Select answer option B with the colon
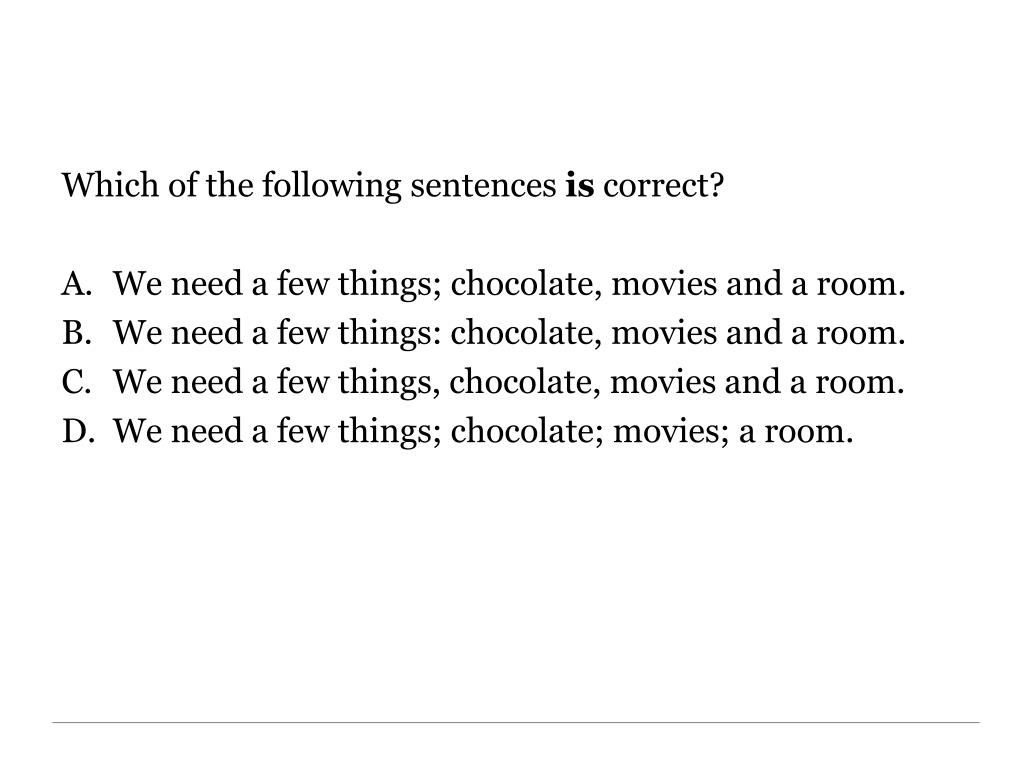This screenshot has height=768, width=1024. [x=509, y=333]
